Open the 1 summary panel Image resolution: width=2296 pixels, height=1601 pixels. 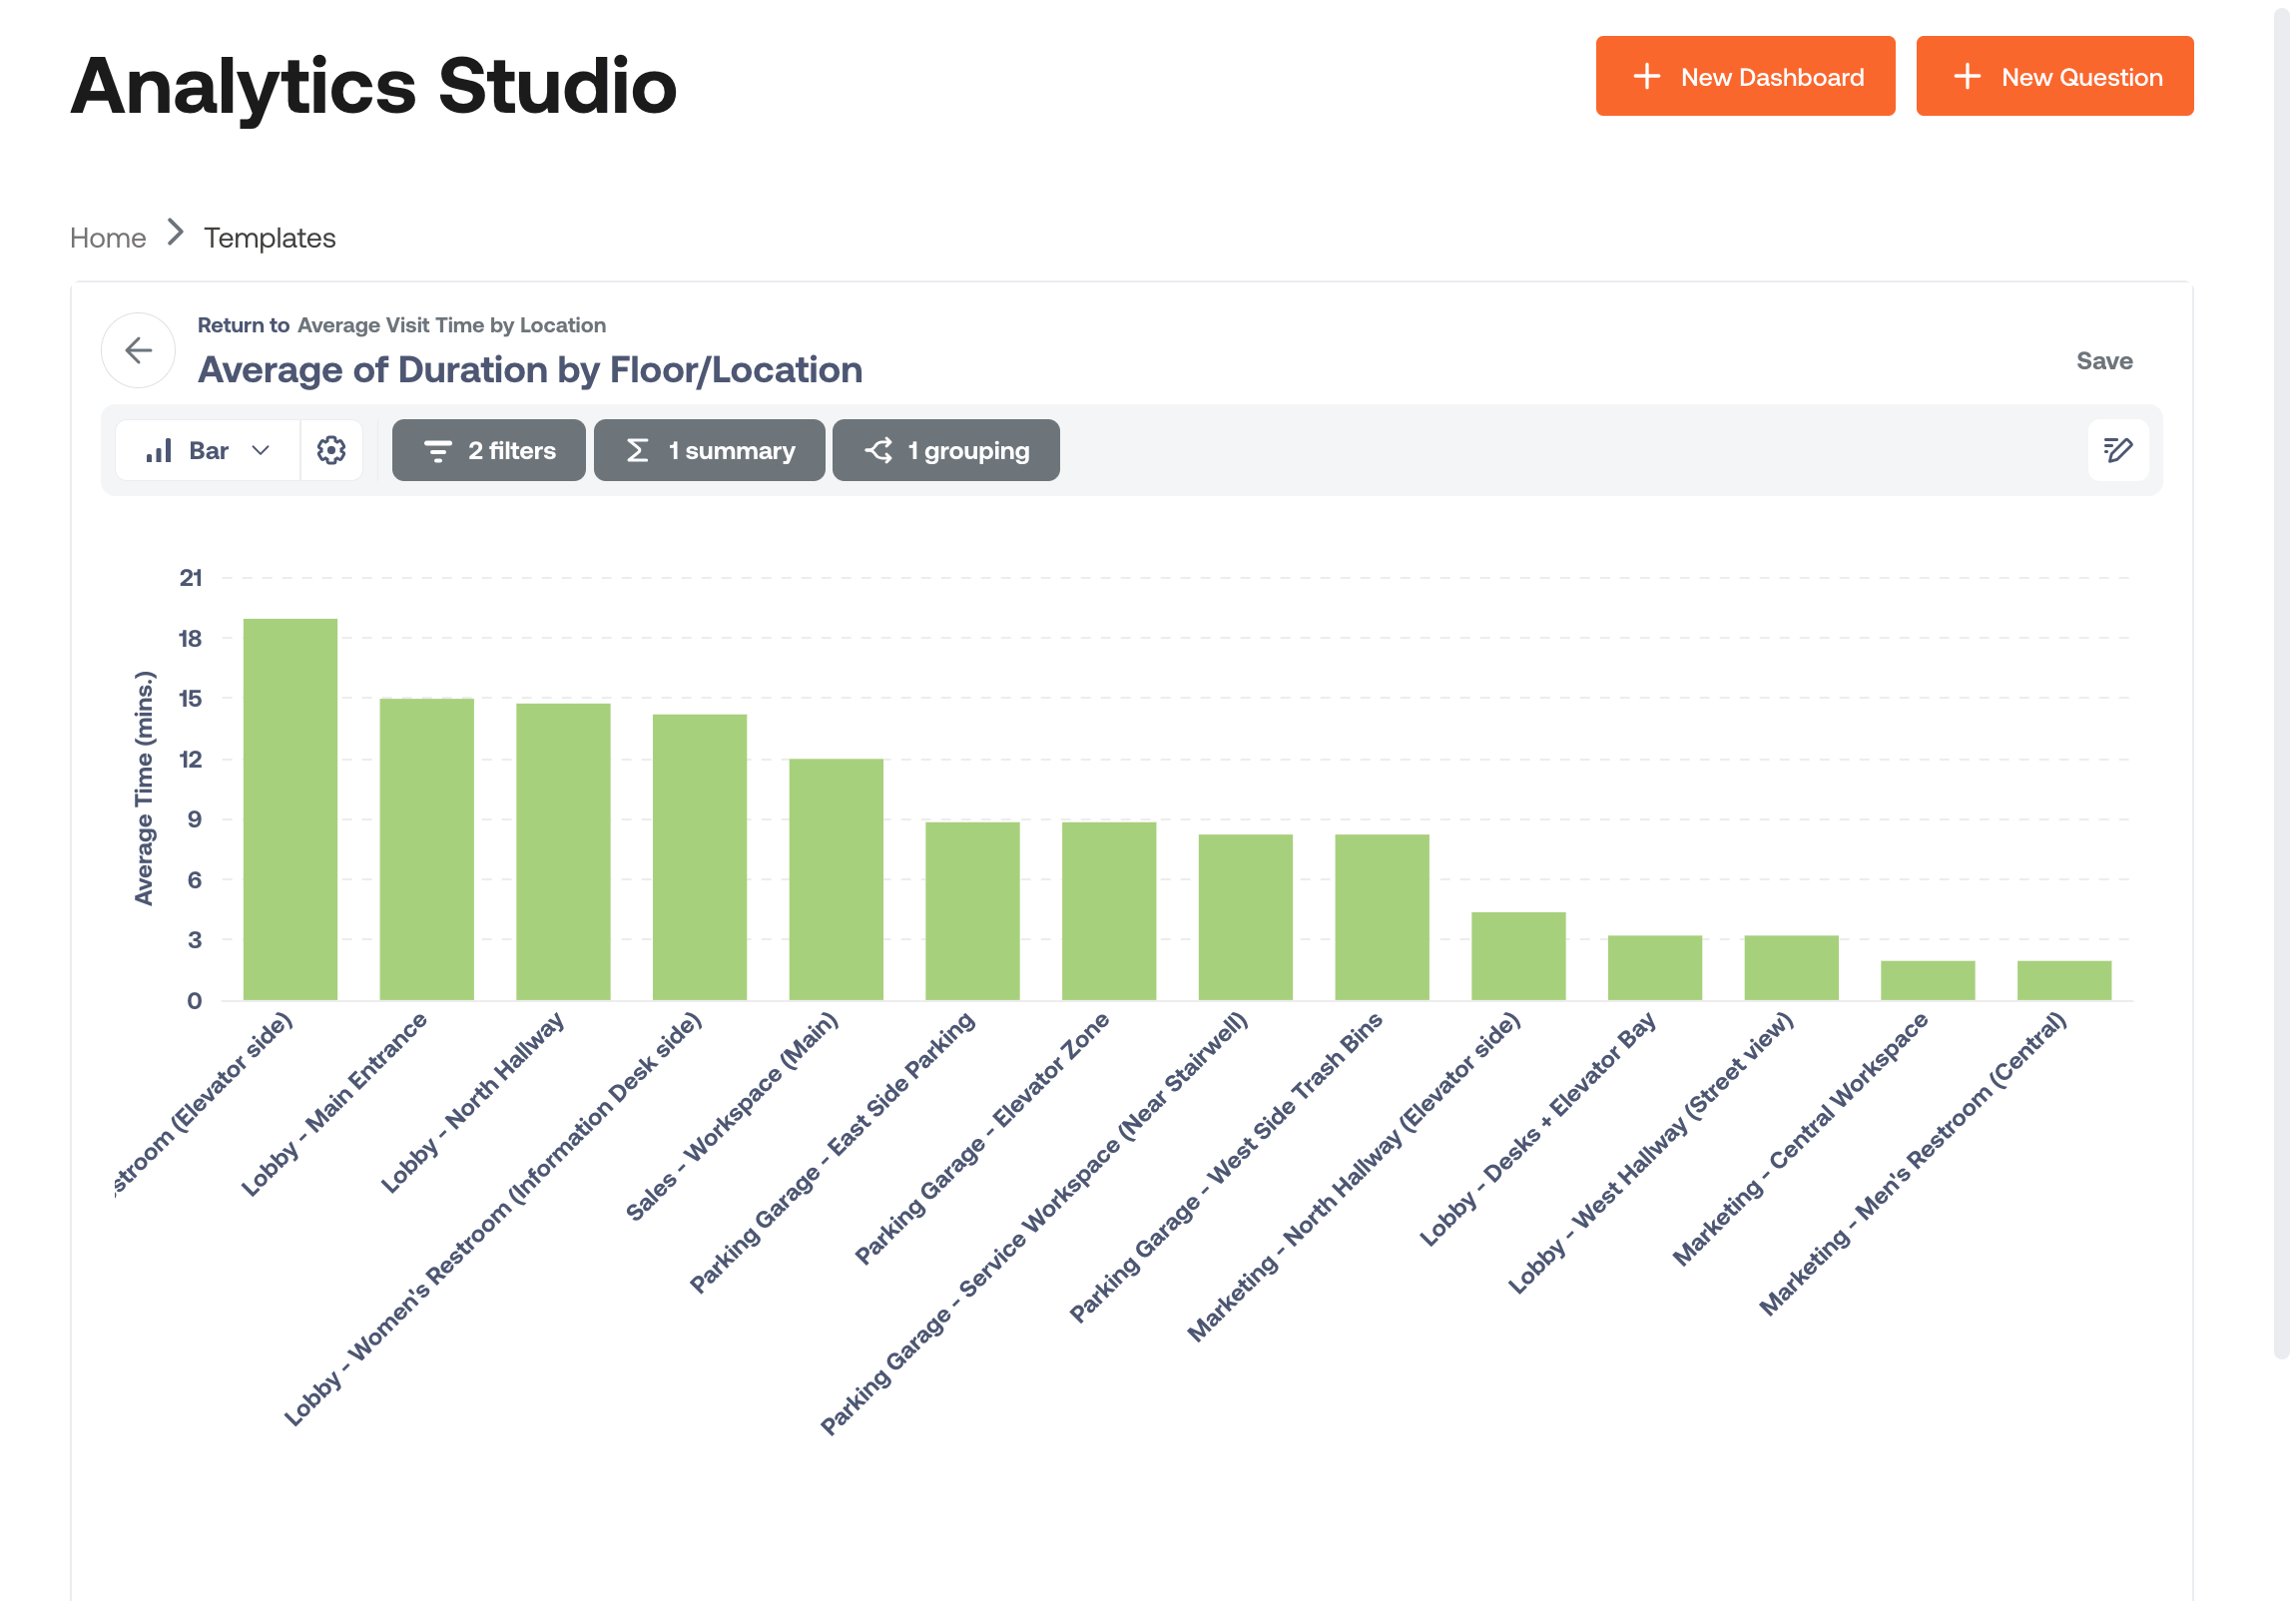(709, 450)
